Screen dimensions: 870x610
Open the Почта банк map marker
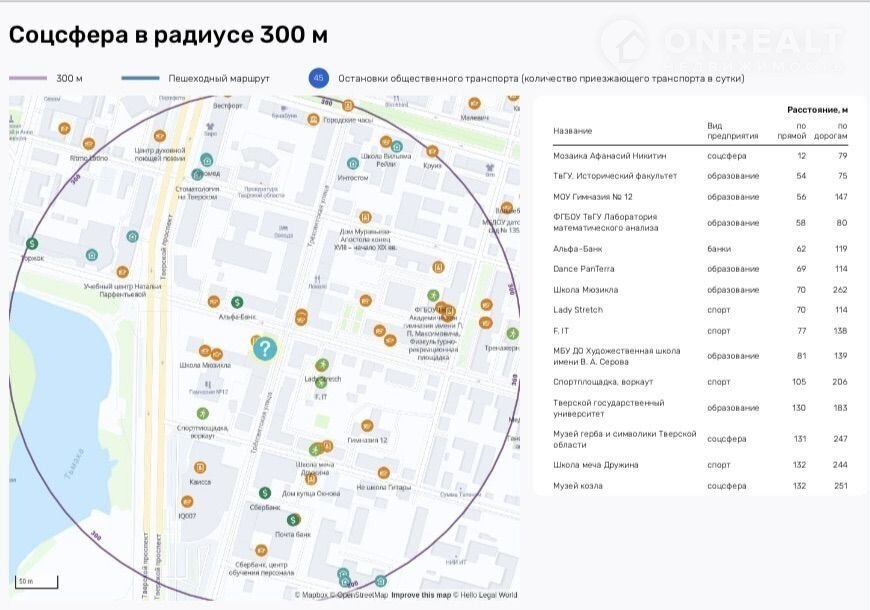click(293, 520)
